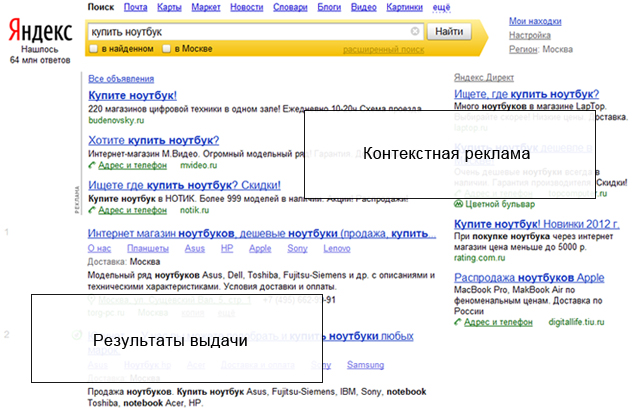Screen dimensions: 635x410
Task: Click the digitallife.tiu.ru green URL
Action: (576, 322)
